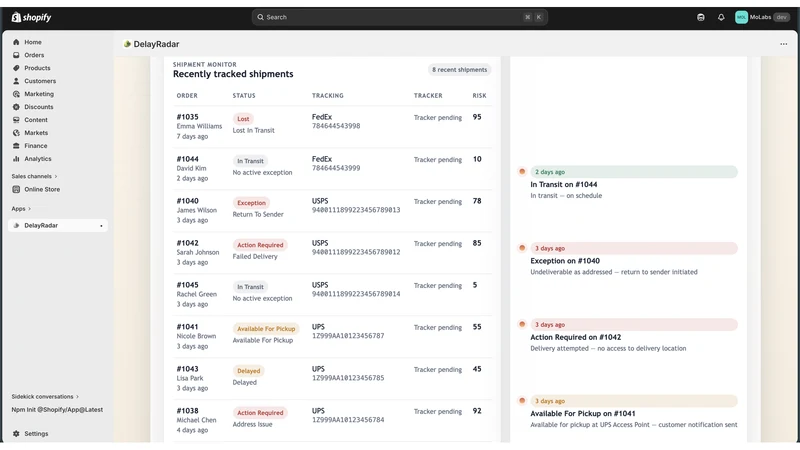Click the DelayRadar app icon in page header

pyautogui.click(x=127, y=44)
